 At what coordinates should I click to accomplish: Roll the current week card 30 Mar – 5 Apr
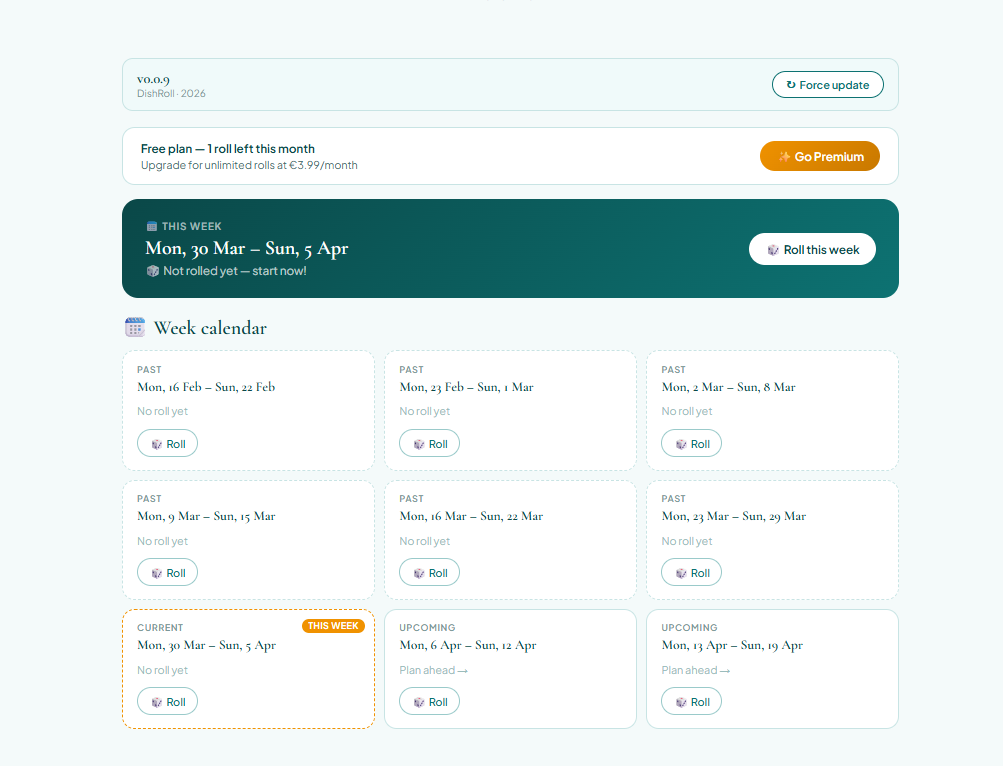click(167, 701)
